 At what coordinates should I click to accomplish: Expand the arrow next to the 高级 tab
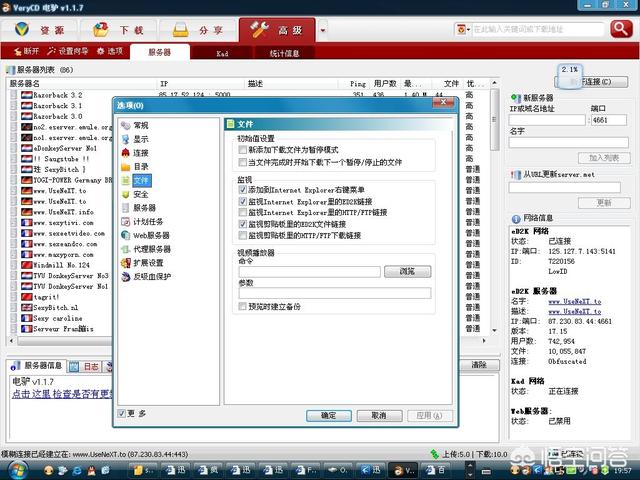pos(323,30)
